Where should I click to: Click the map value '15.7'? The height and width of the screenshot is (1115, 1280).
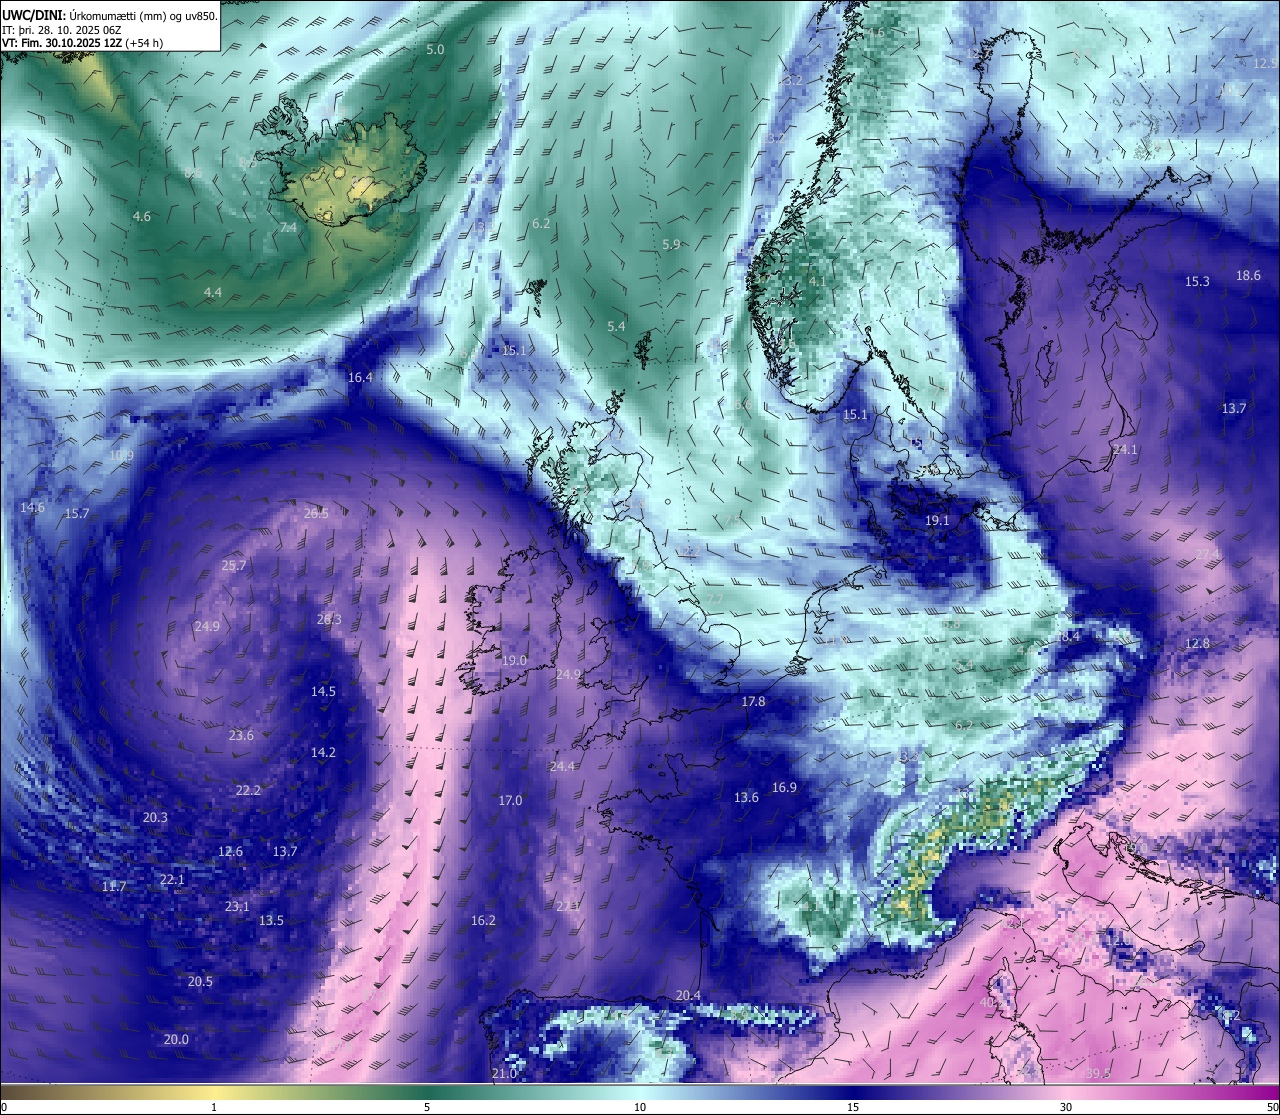point(77,513)
